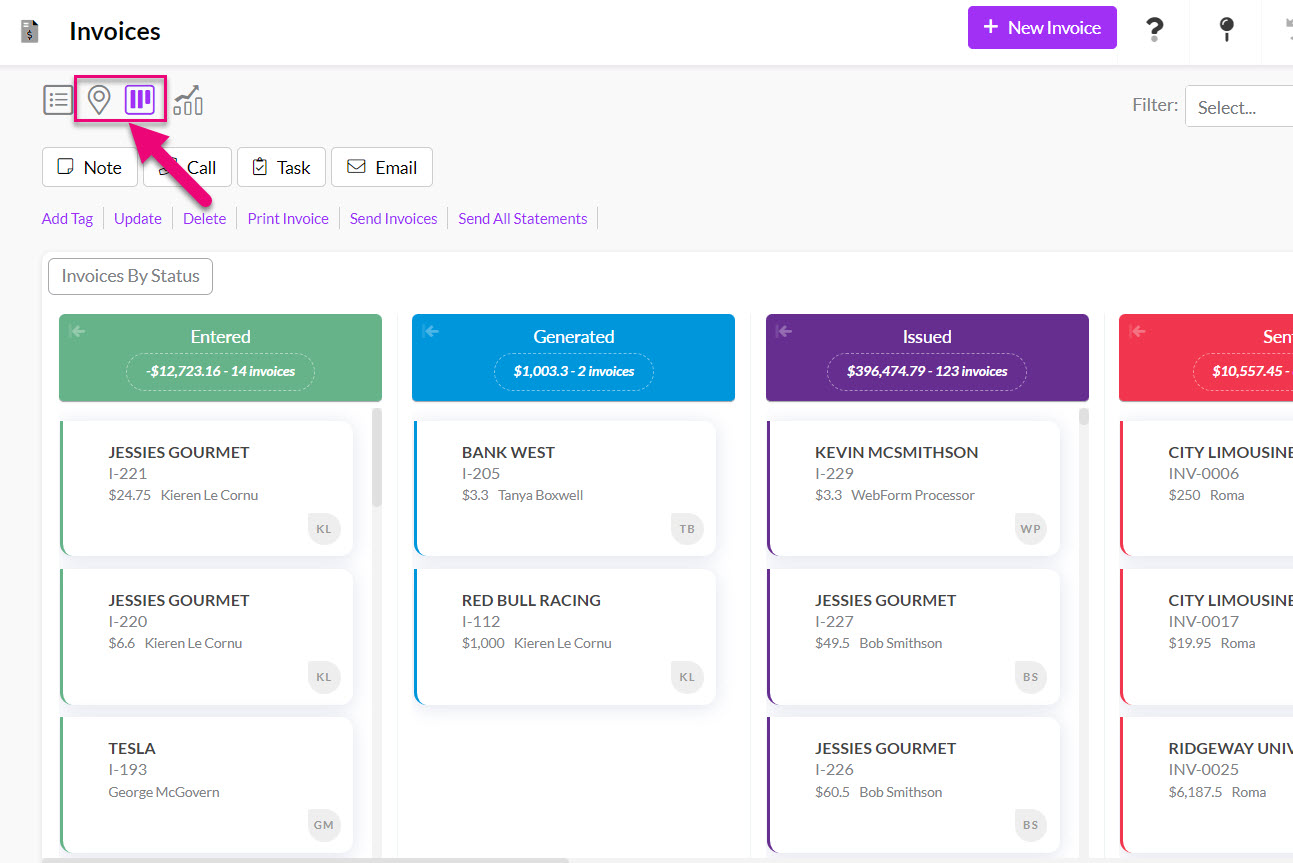
Task: Open Jessies Gourmet invoice I-221 card
Action: click(206, 488)
